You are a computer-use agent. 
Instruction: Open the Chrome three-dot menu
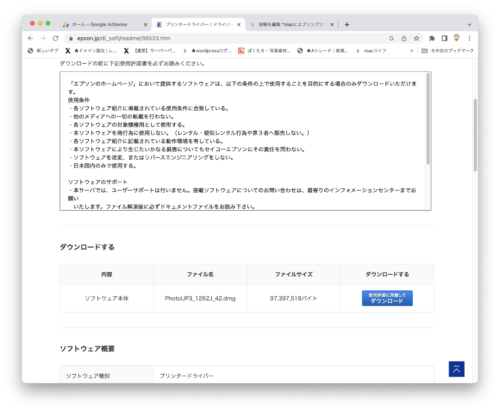pos(469,38)
